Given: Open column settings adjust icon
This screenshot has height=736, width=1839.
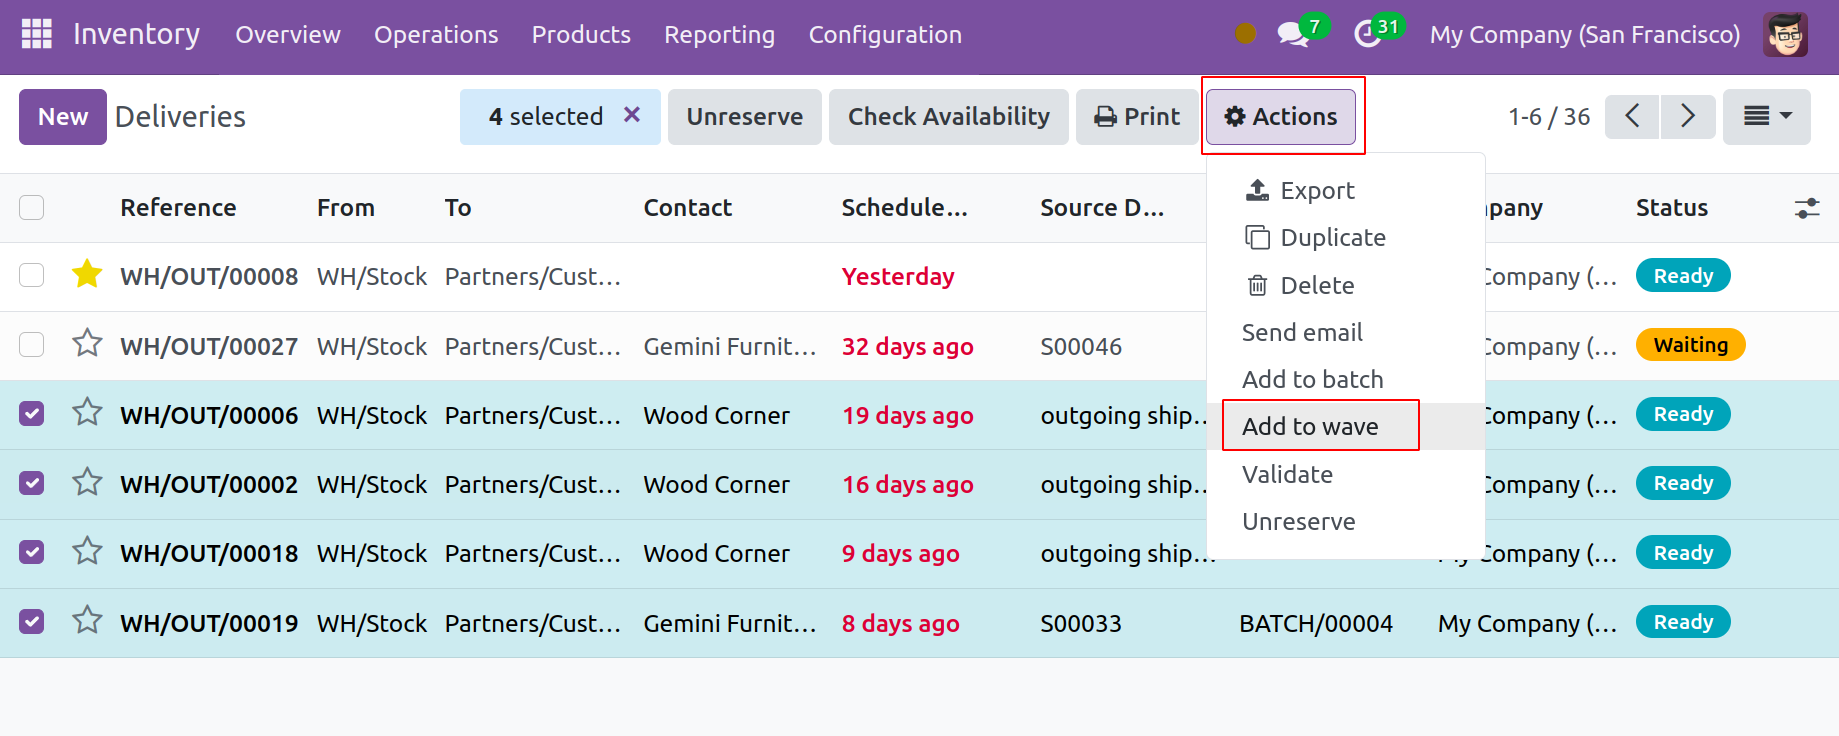Looking at the screenshot, I should click(1806, 208).
